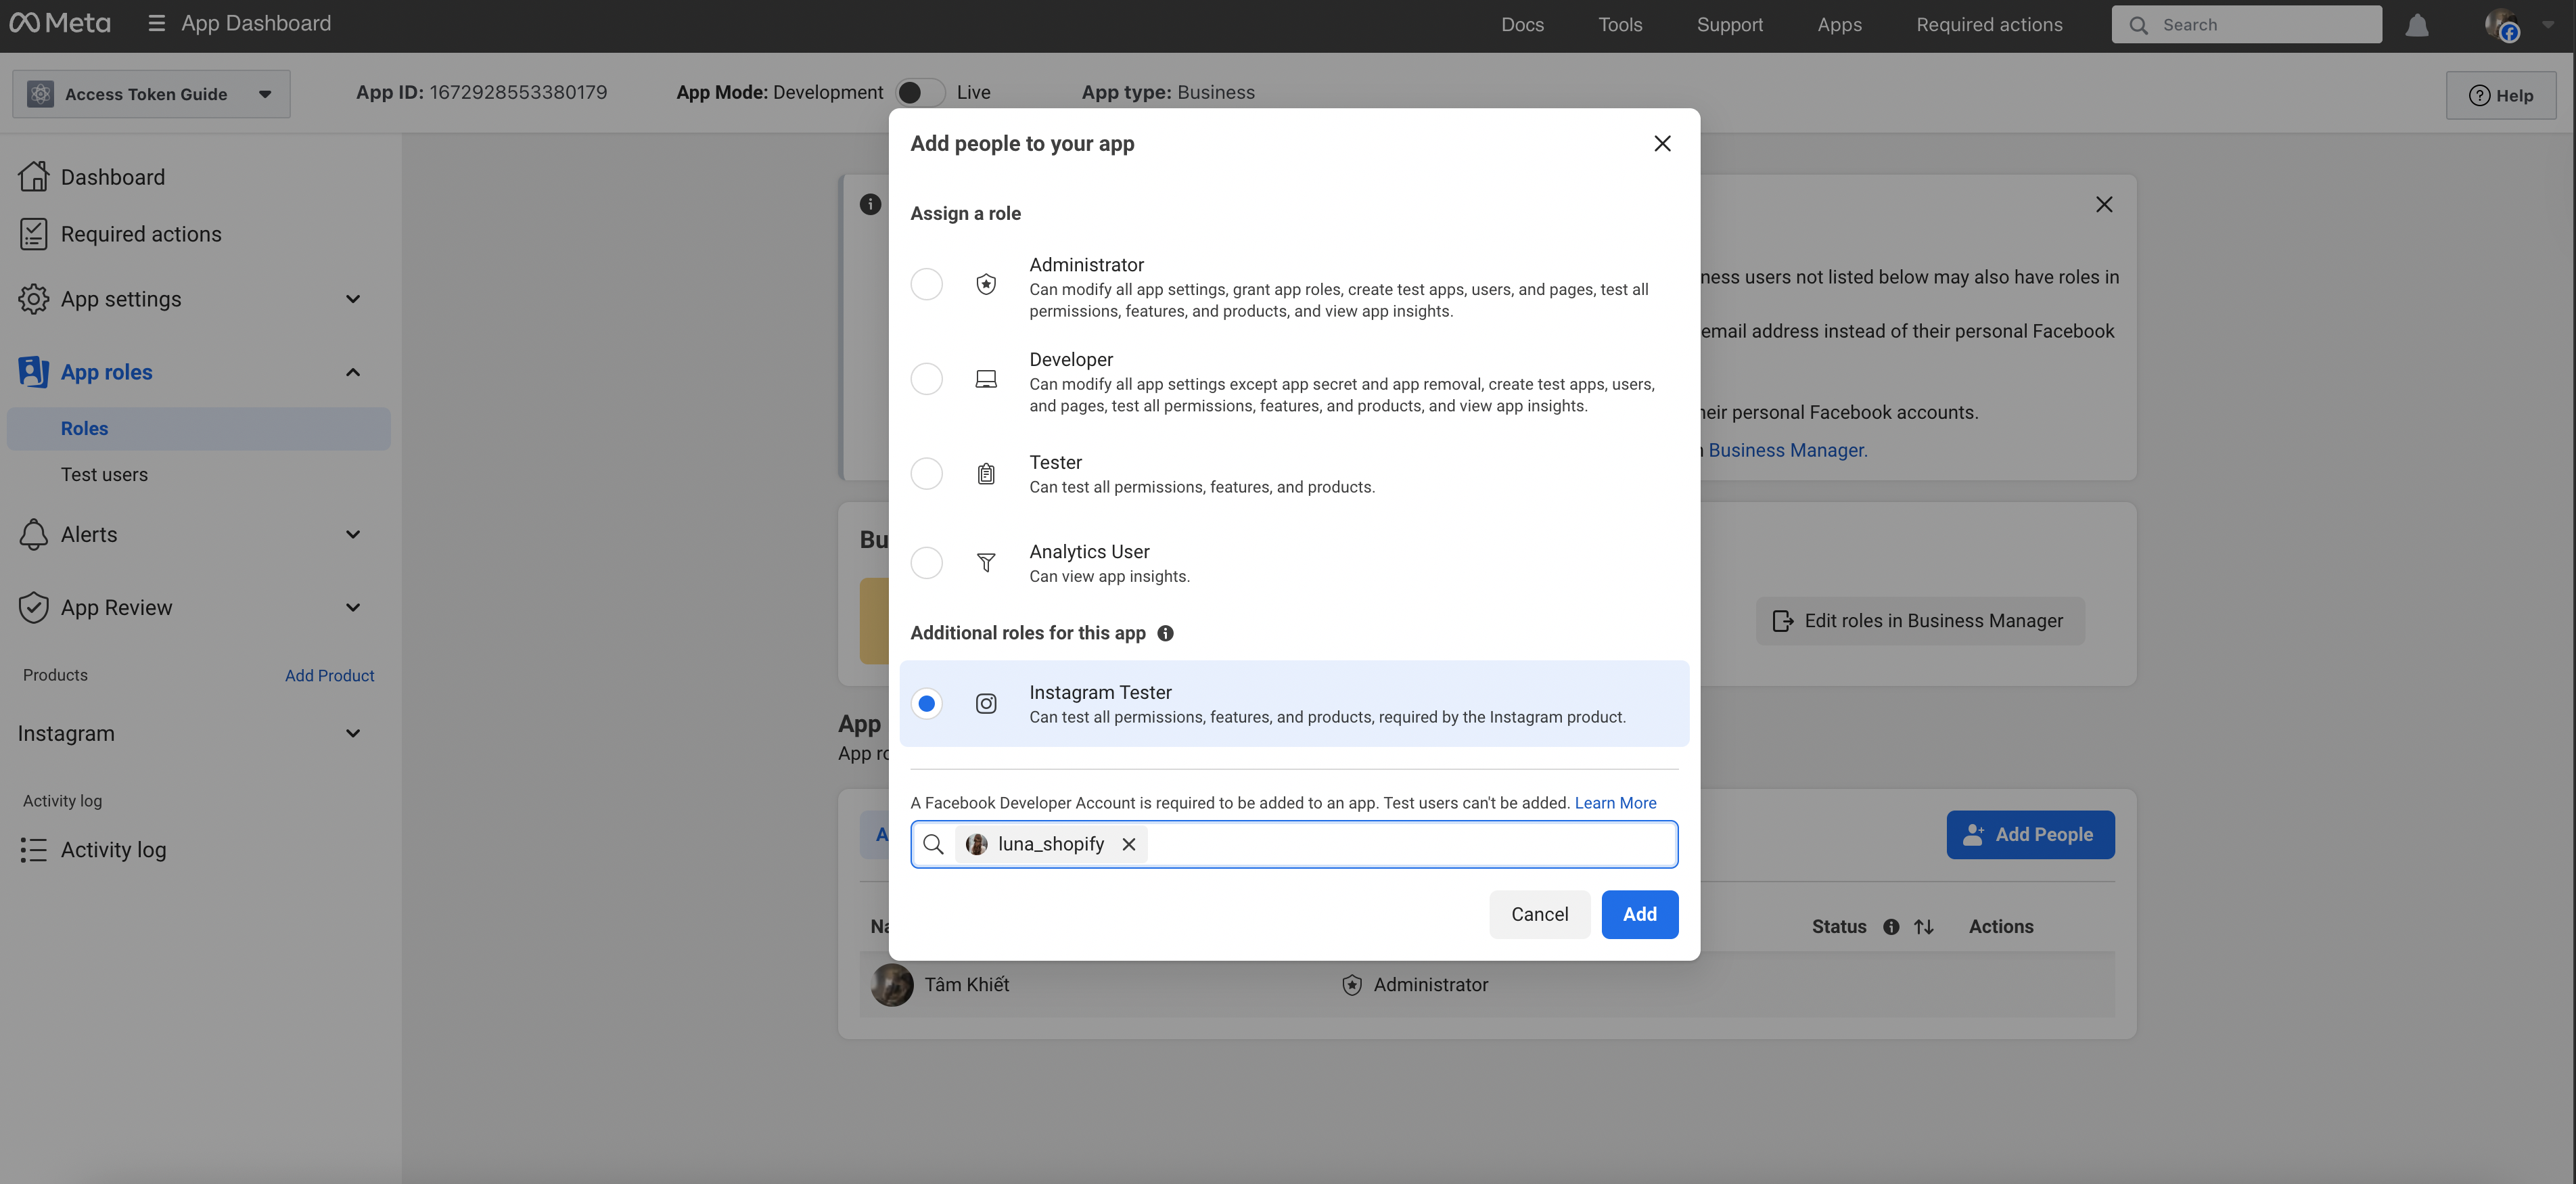This screenshot has width=2576, height=1184.
Task: Click the Activity log list icon
Action: (33, 850)
